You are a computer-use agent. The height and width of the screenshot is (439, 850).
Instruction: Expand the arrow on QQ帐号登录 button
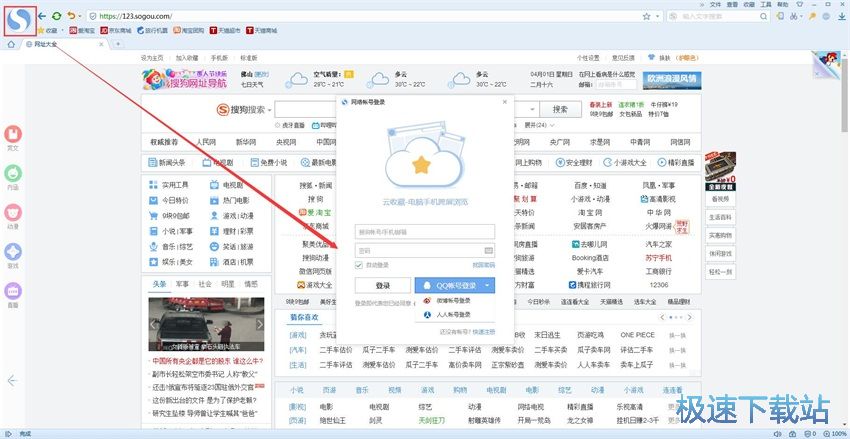pos(488,285)
